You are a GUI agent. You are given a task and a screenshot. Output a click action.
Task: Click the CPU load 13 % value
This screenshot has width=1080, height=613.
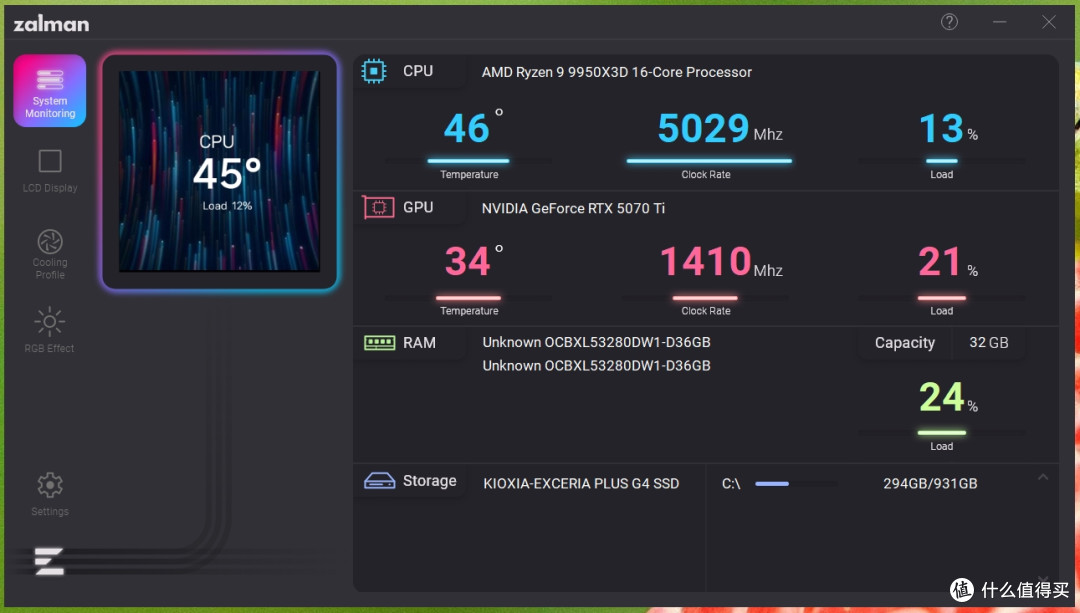pos(948,128)
